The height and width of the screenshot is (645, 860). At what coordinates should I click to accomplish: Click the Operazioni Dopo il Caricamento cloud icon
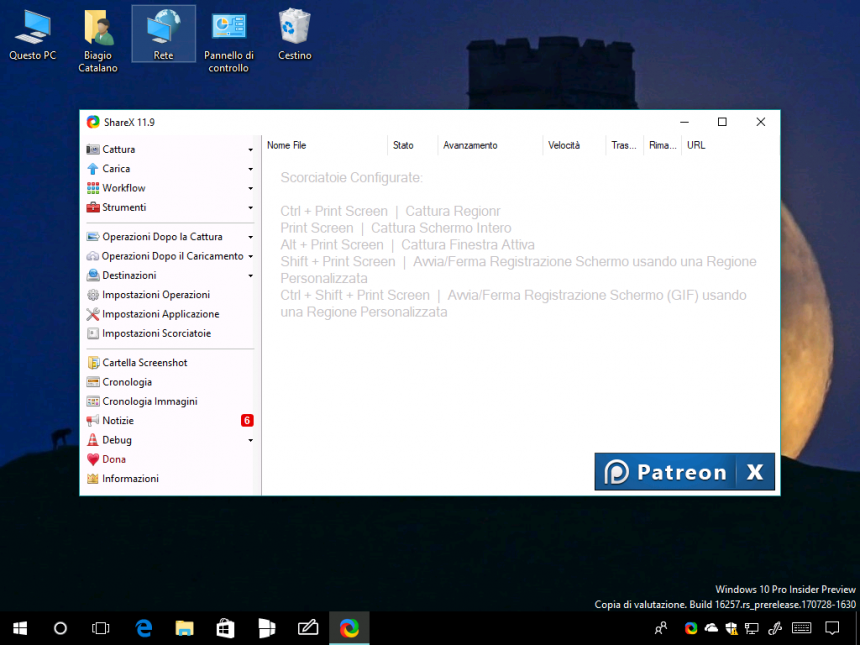click(x=93, y=256)
